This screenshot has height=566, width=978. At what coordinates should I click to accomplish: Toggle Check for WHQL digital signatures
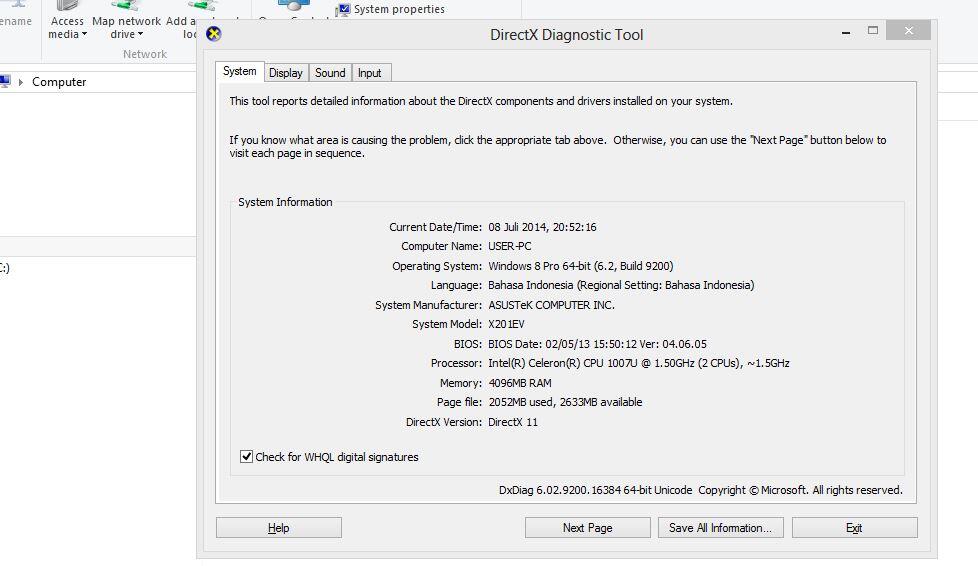point(246,457)
